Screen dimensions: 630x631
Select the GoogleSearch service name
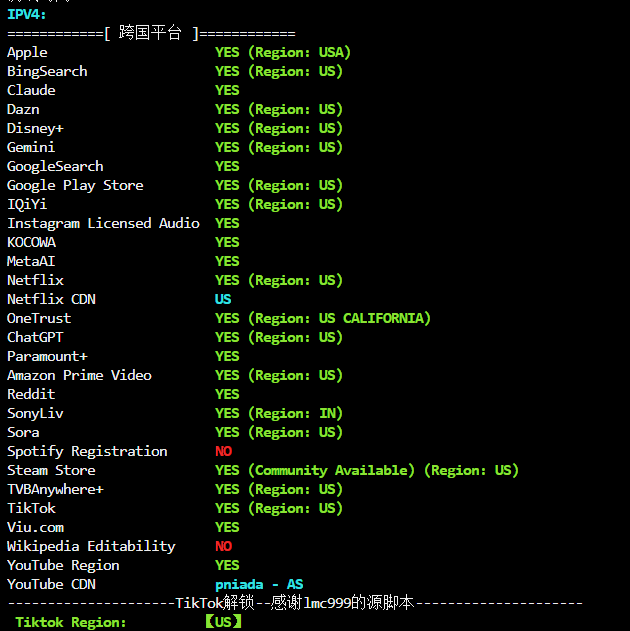click(55, 167)
